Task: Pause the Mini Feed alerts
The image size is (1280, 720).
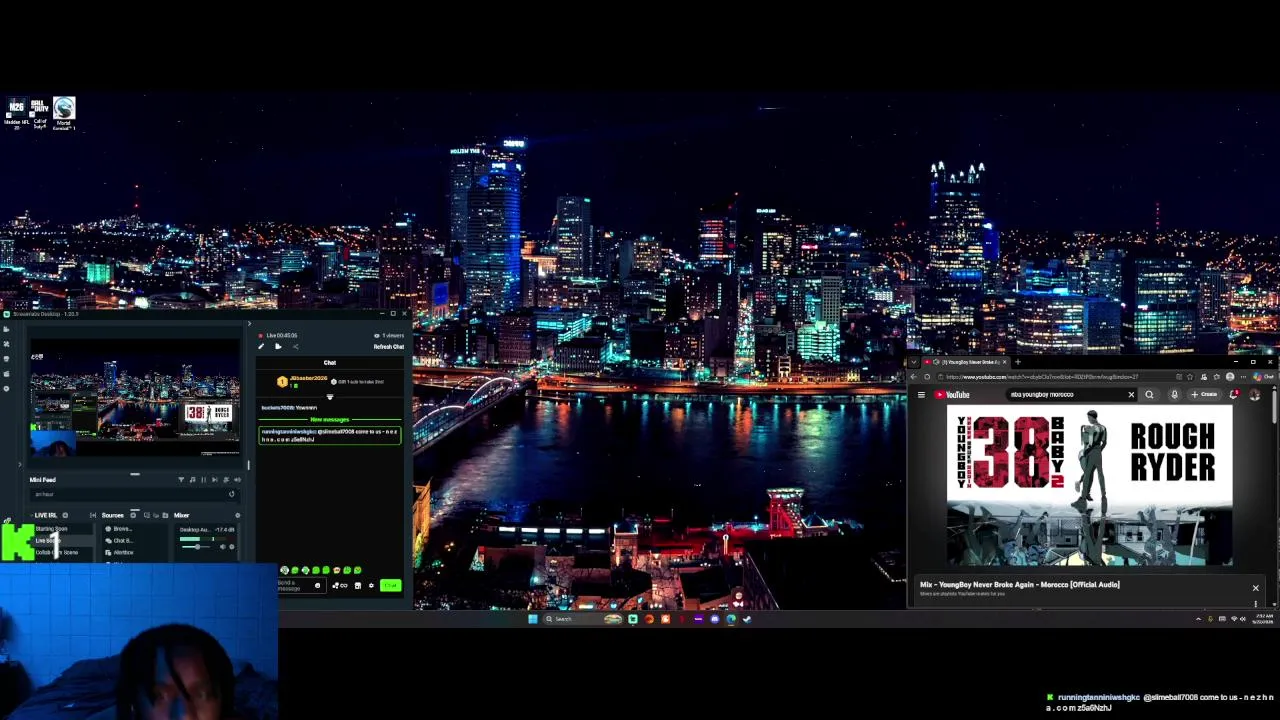Action: [x=203, y=479]
